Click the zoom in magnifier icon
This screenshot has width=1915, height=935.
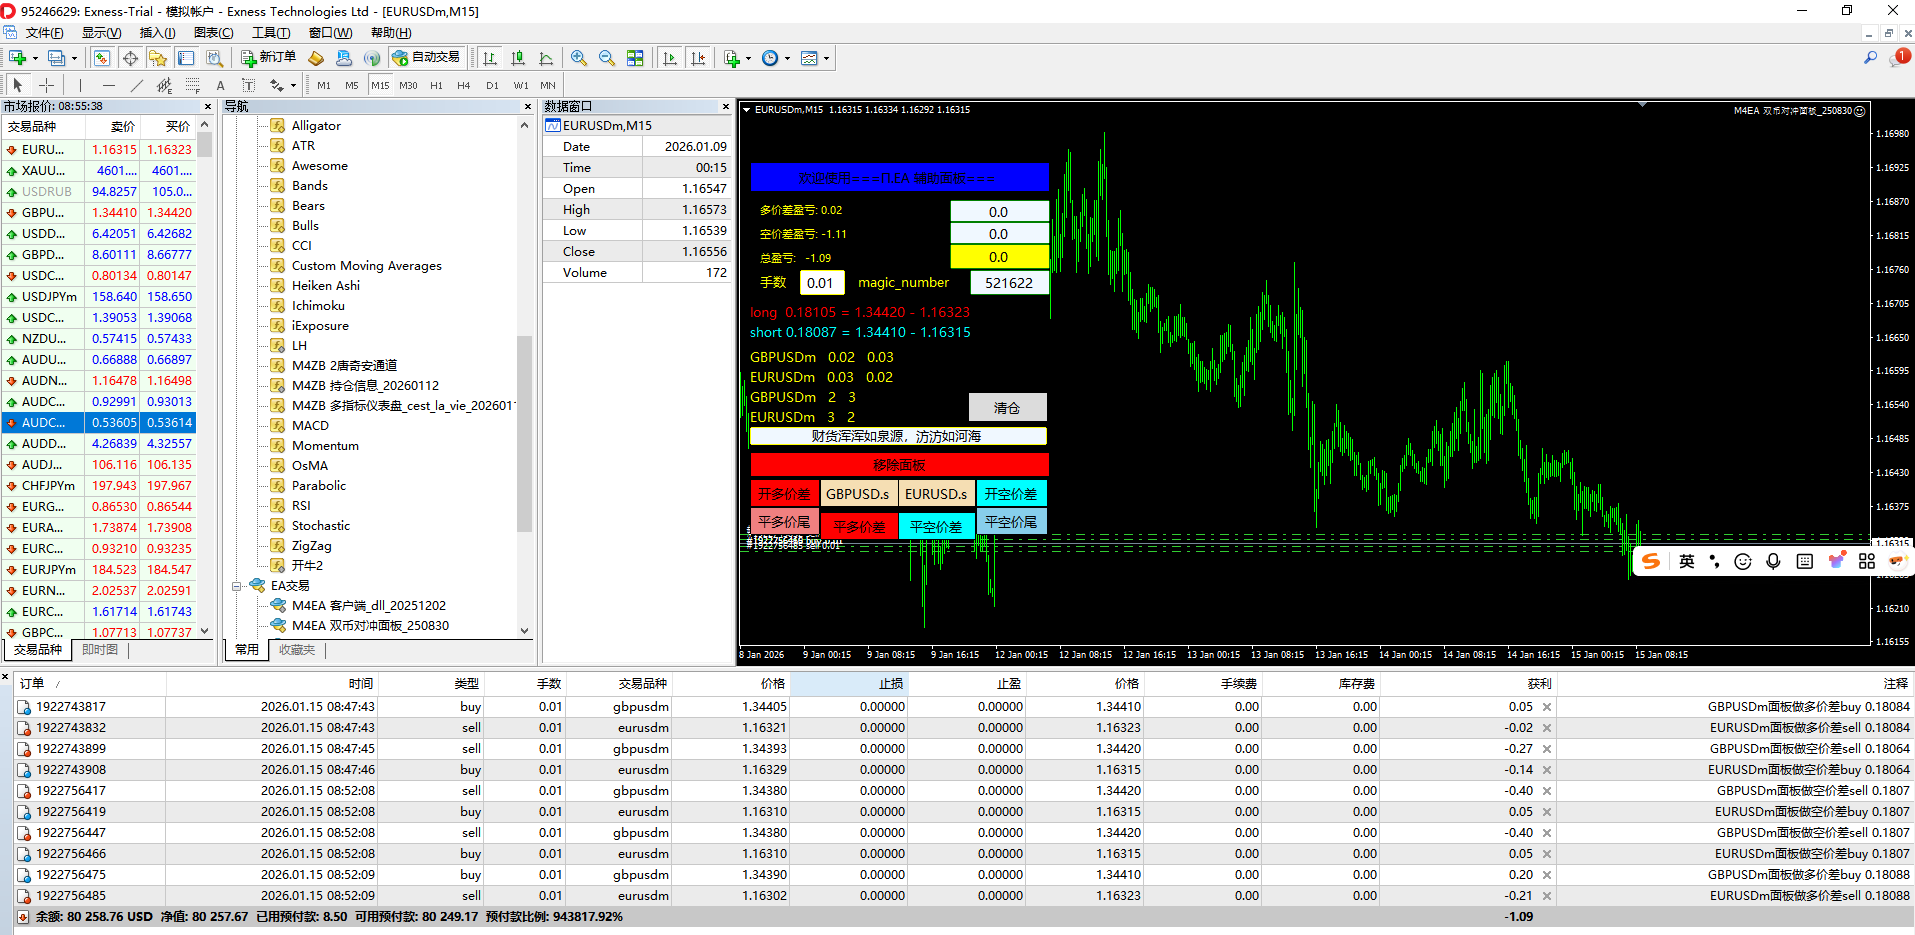pyautogui.click(x=579, y=58)
